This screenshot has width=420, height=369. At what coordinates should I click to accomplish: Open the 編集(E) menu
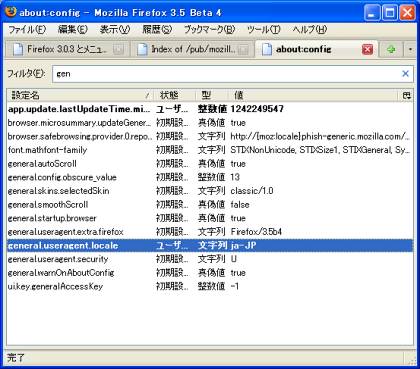[72, 30]
